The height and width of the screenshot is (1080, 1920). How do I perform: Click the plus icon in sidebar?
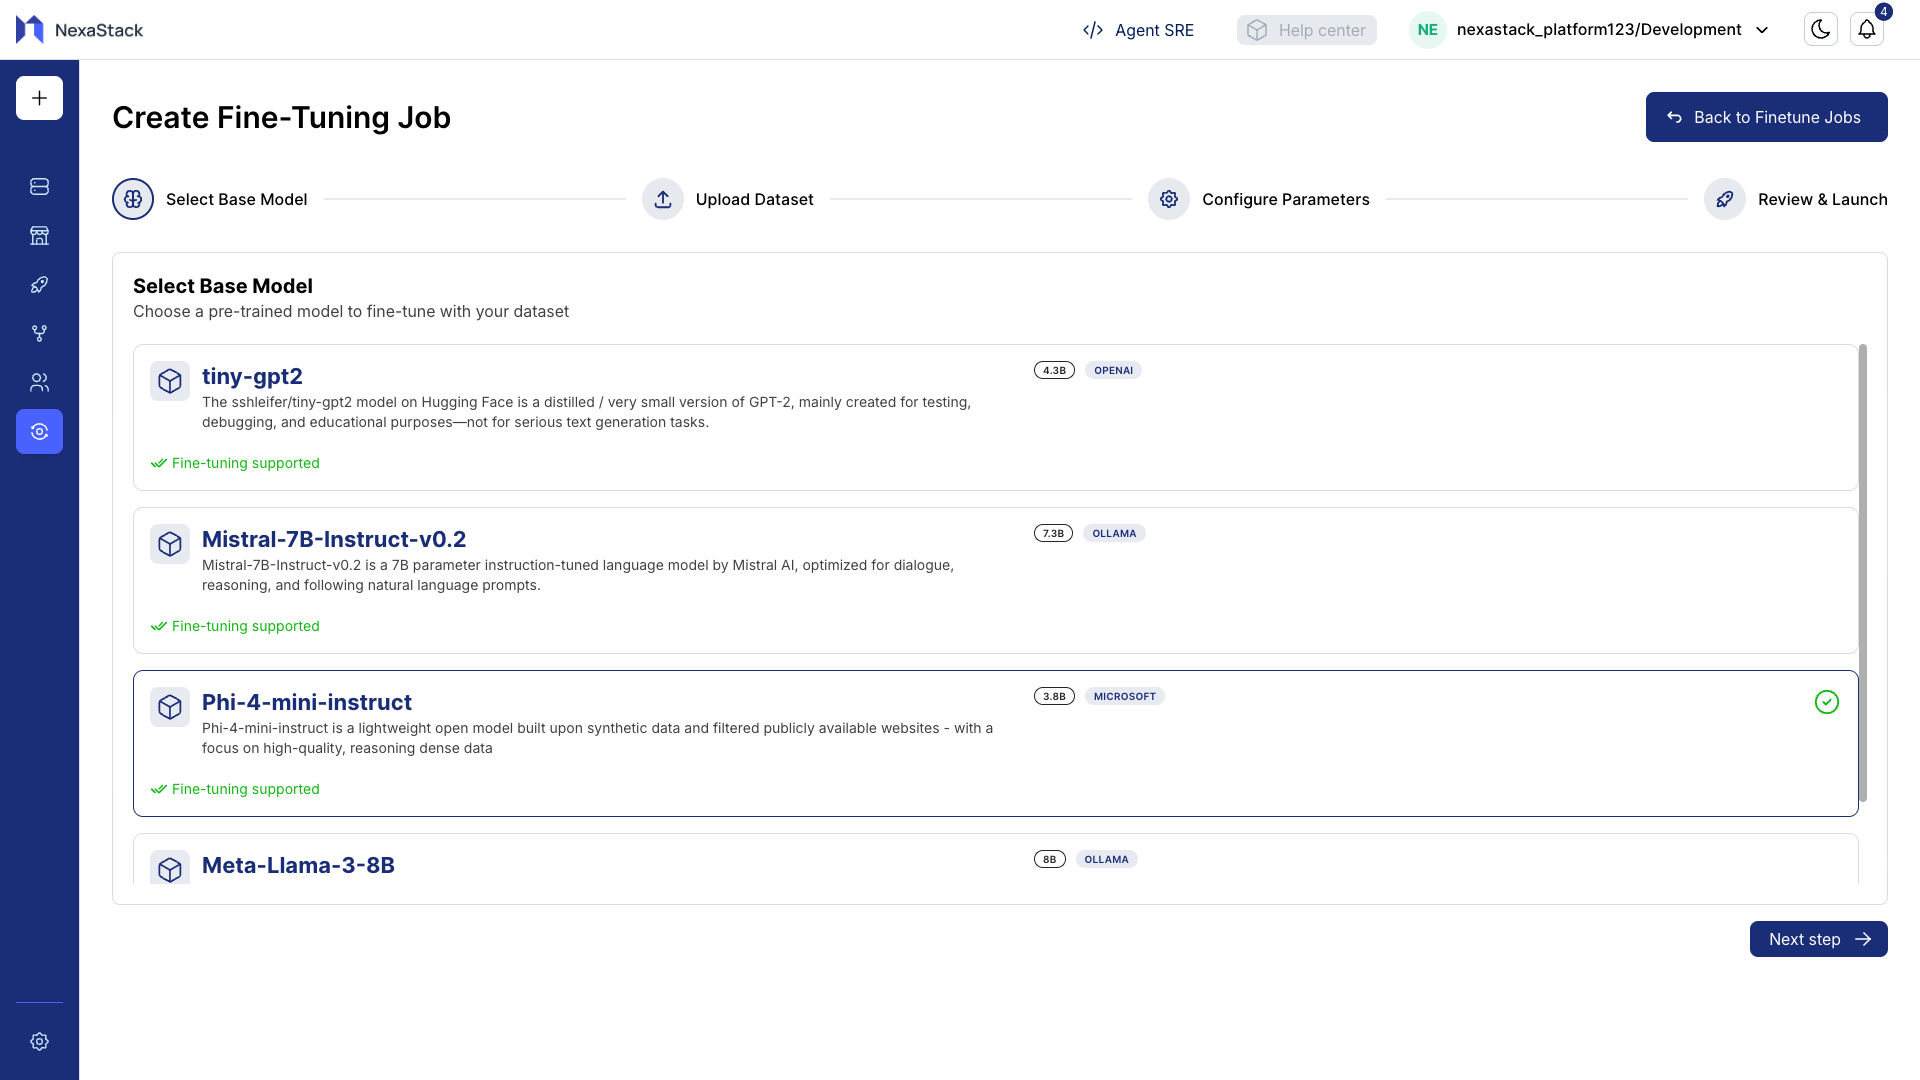[x=39, y=98]
